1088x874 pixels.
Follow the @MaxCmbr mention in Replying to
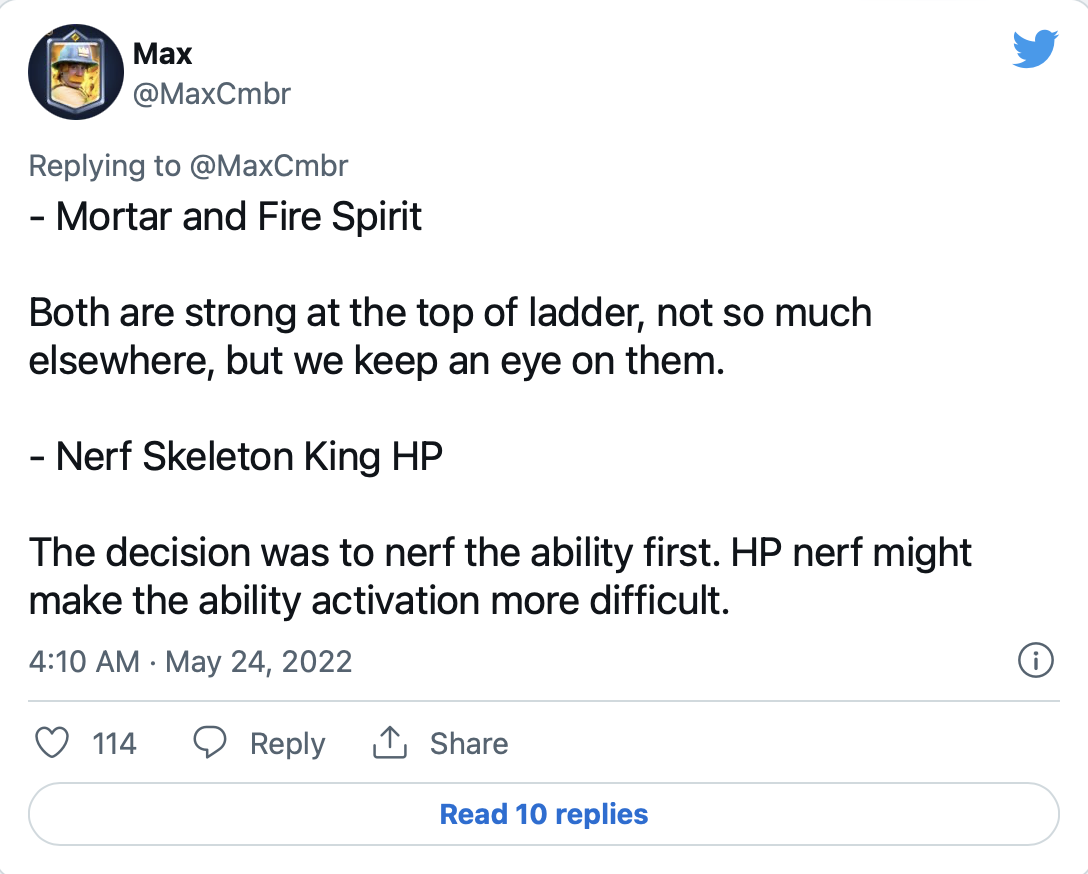269,166
